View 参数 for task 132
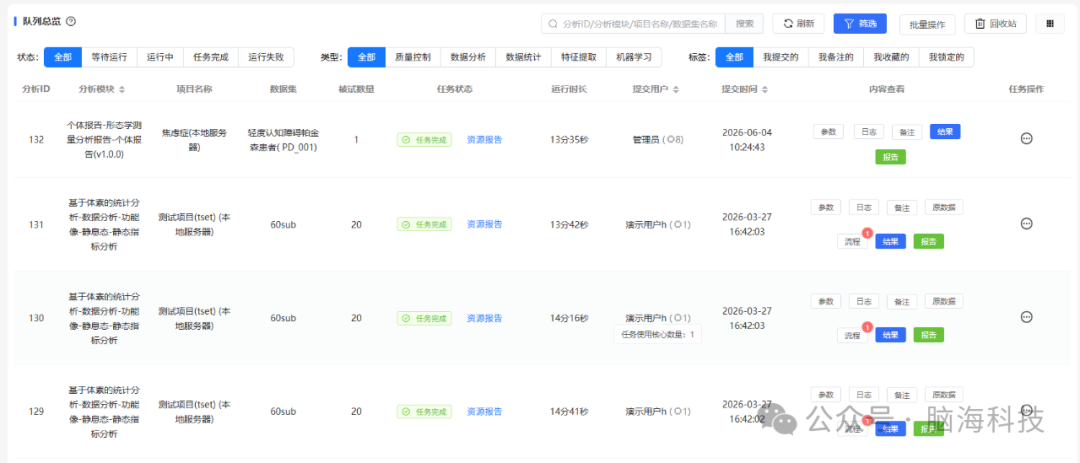This screenshot has height=463, width=1080. (x=829, y=131)
